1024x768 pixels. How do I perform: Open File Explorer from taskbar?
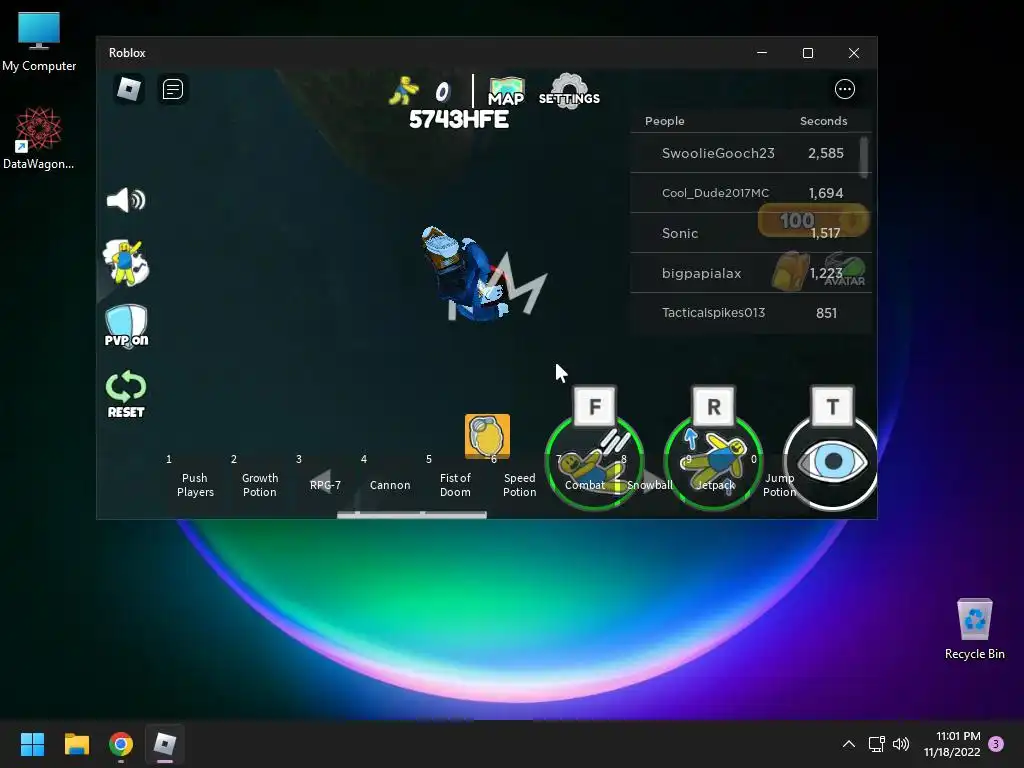76,744
